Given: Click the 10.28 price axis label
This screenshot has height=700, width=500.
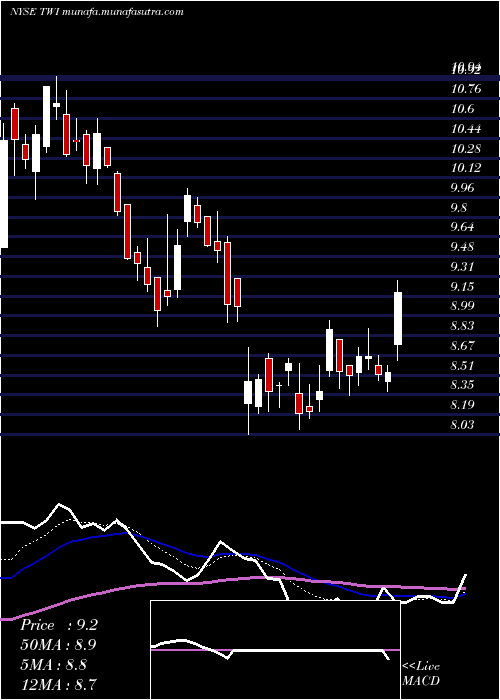Looking at the screenshot, I should point(466,148).
